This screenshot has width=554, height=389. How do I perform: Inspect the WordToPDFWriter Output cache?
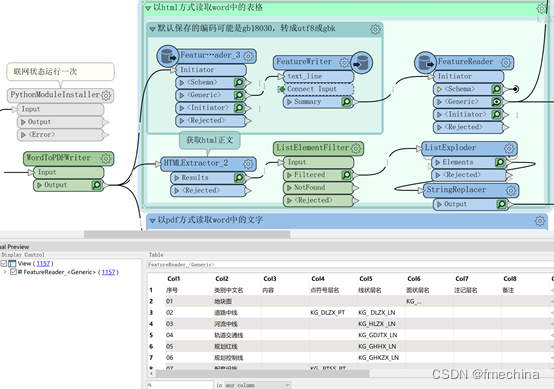[96, 185]
